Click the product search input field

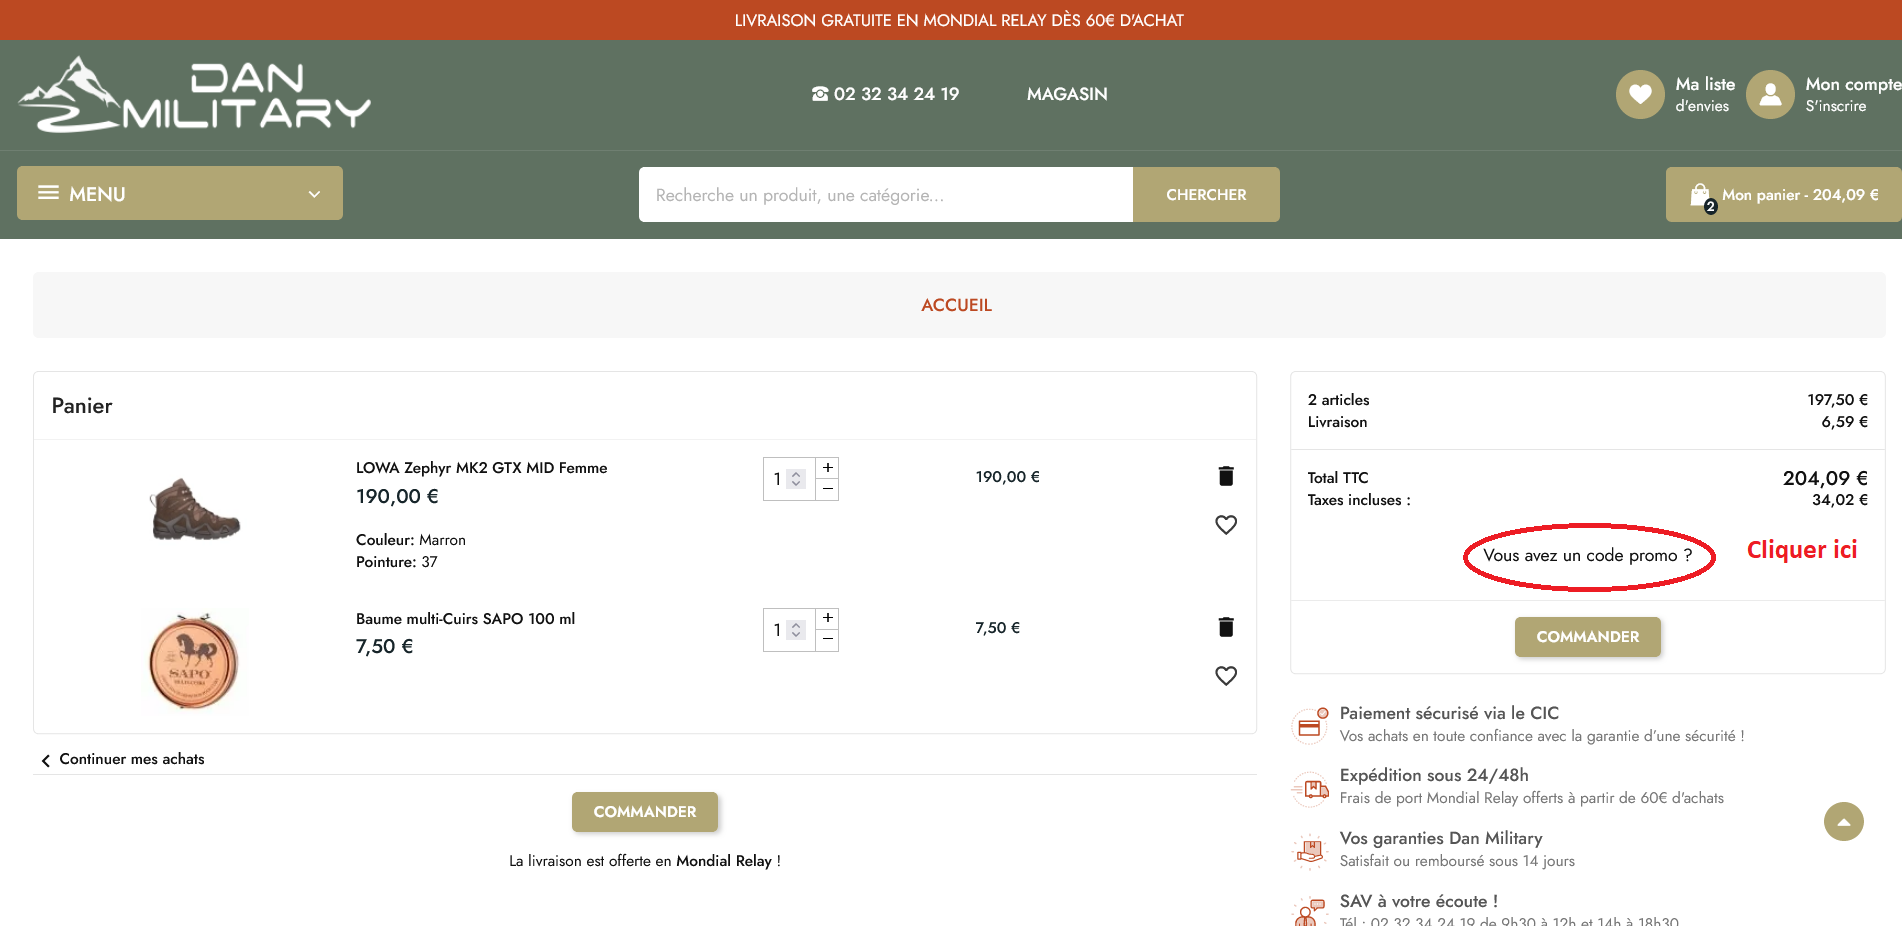[885, 195]
